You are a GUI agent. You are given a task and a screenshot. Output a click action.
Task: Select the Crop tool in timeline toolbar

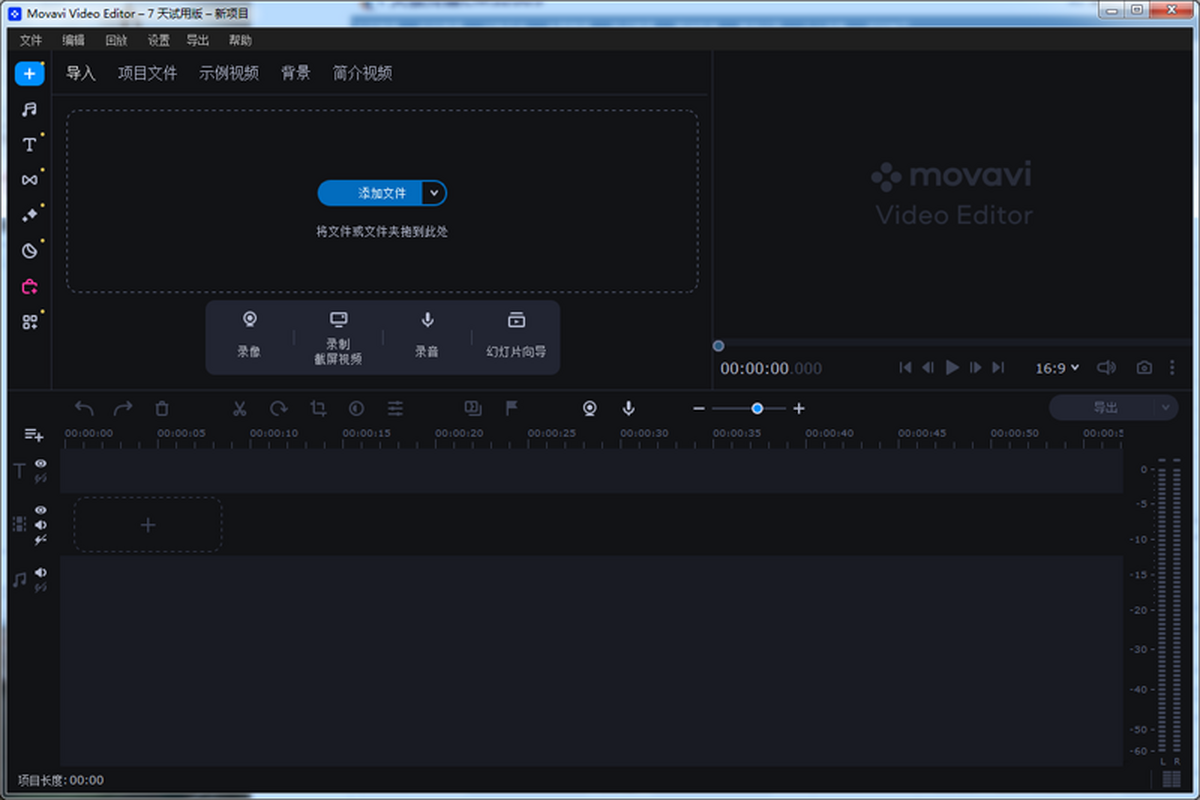pos(318,408)
